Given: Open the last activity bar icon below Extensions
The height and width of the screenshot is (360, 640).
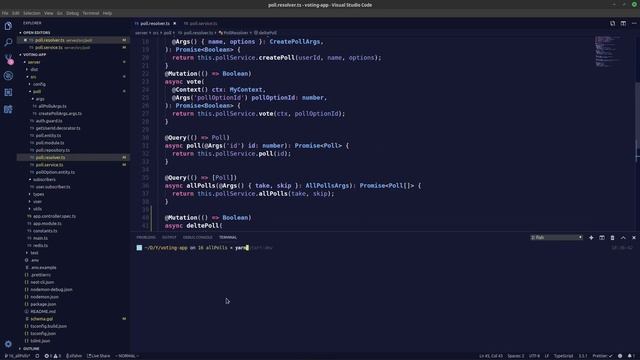Looking at the screenshot, I should (x=8, y=109).
